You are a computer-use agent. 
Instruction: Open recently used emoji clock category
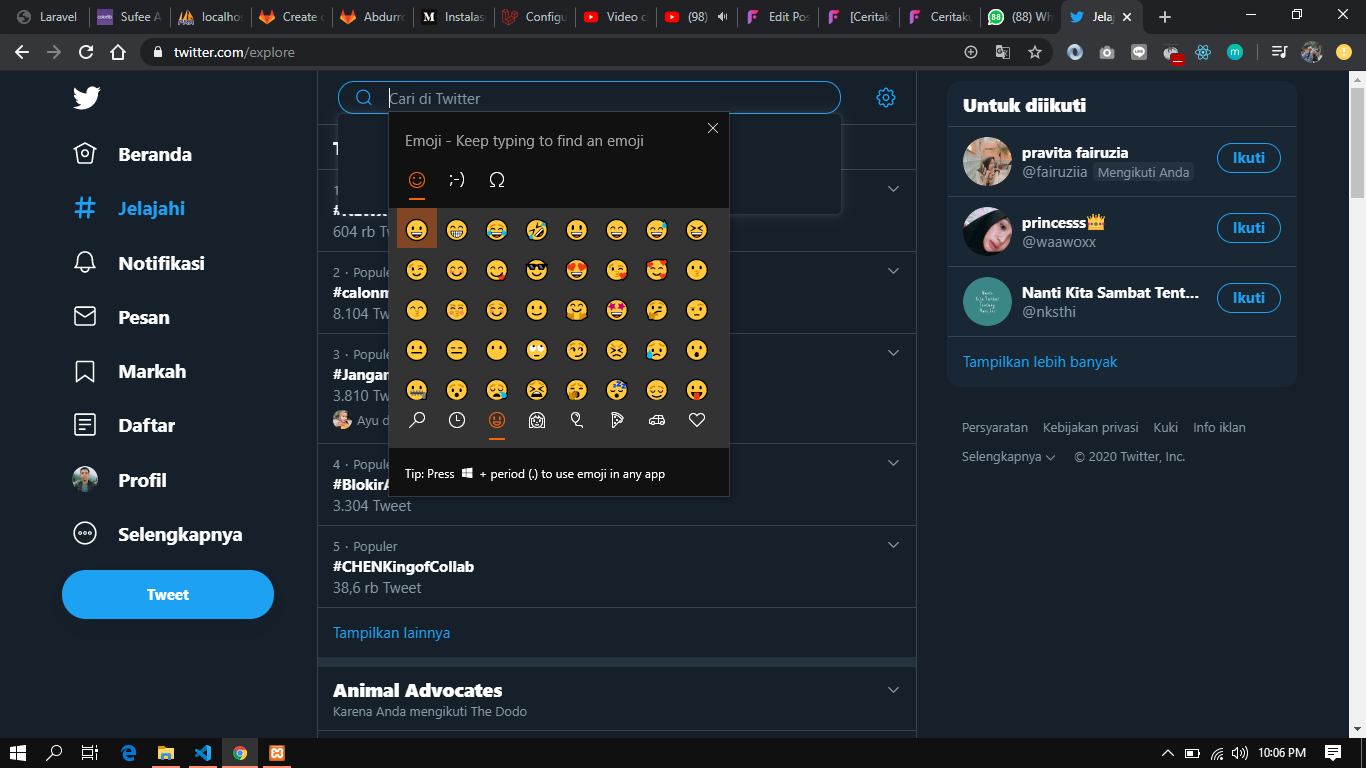pyautogui.click(x=457, y=420)
